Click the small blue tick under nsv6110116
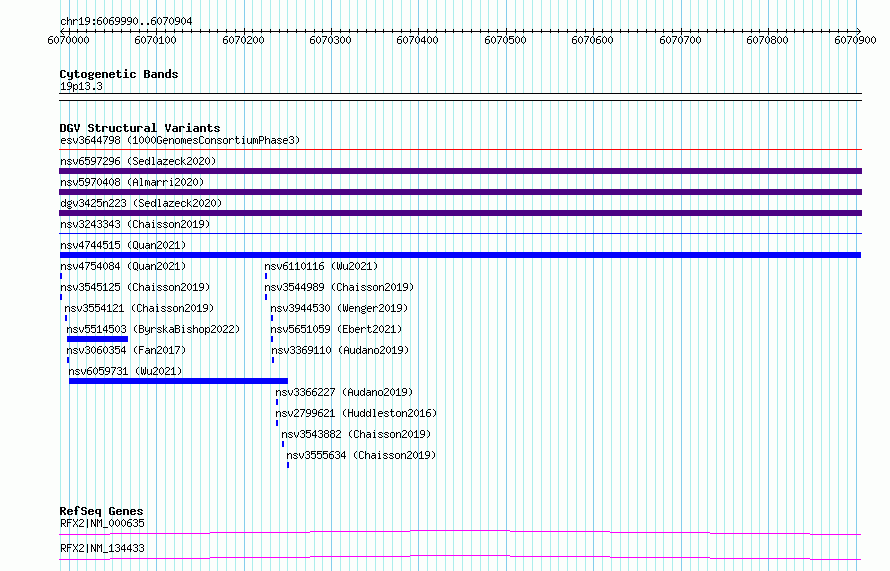 coord(266,276)
